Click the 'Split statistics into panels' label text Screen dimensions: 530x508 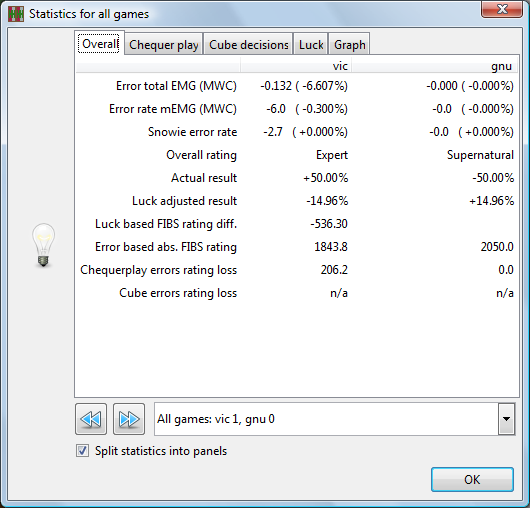pyautogui.click(x=161, y=451)
